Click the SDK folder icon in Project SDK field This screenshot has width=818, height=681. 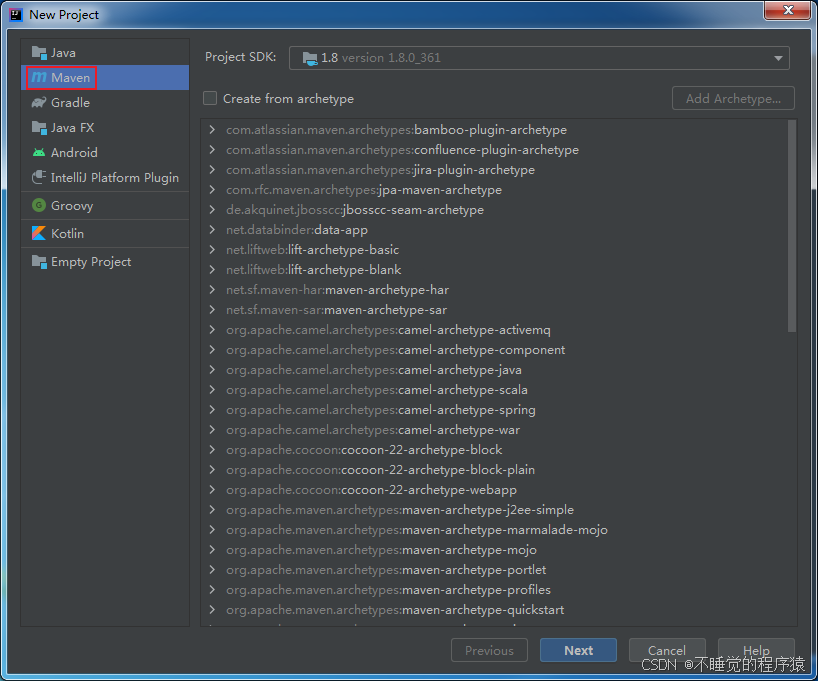point(310,58)
